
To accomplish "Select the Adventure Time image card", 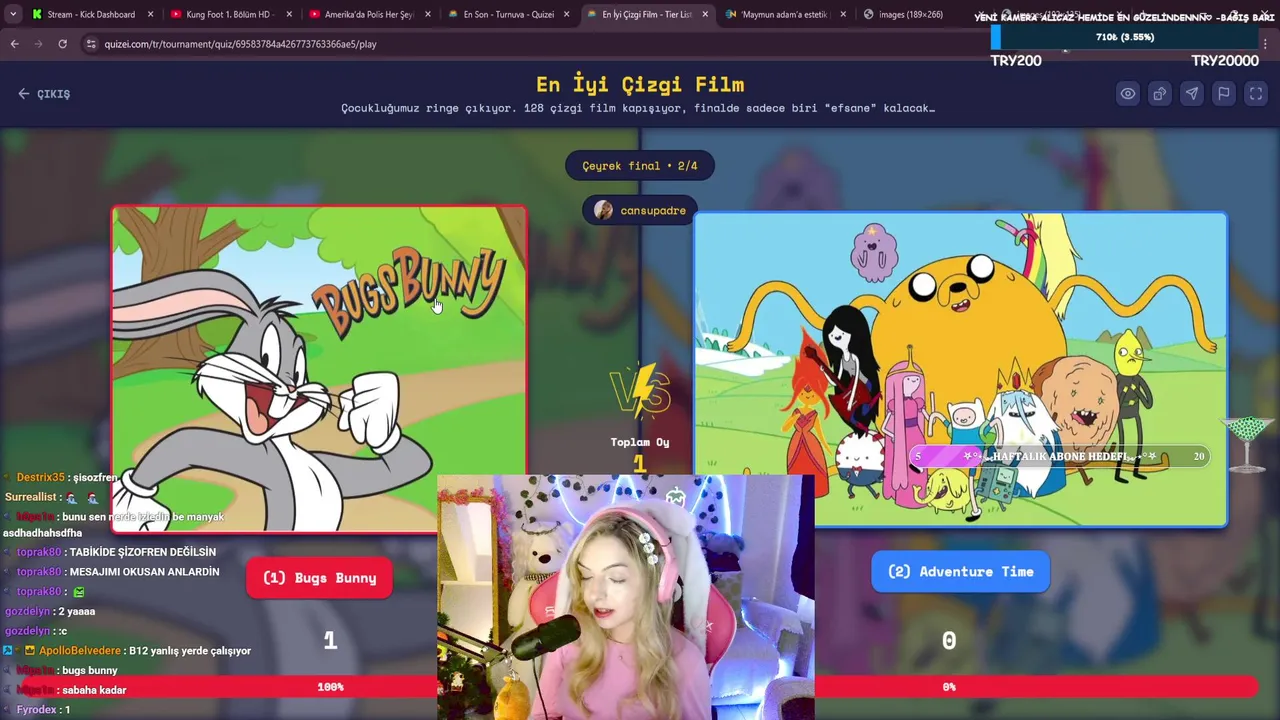I will [960, 369].
